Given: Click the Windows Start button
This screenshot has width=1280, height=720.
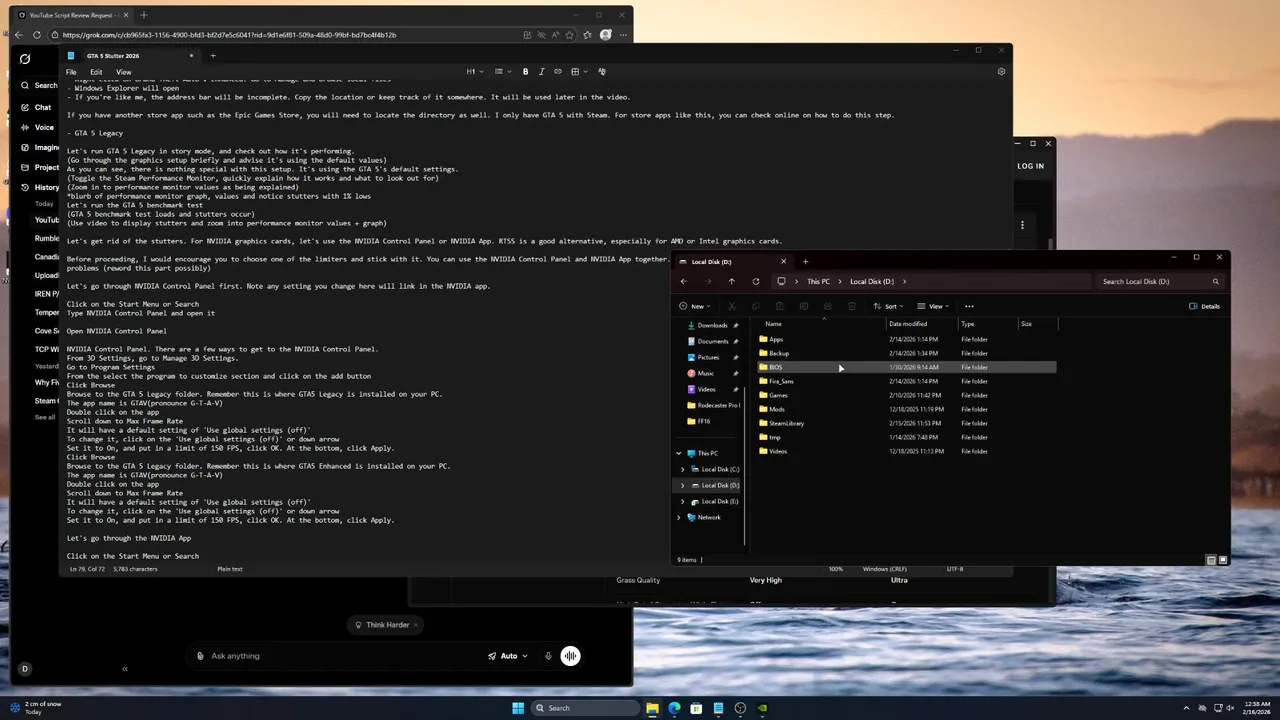Looking at the screenshot, I should 518,708.
